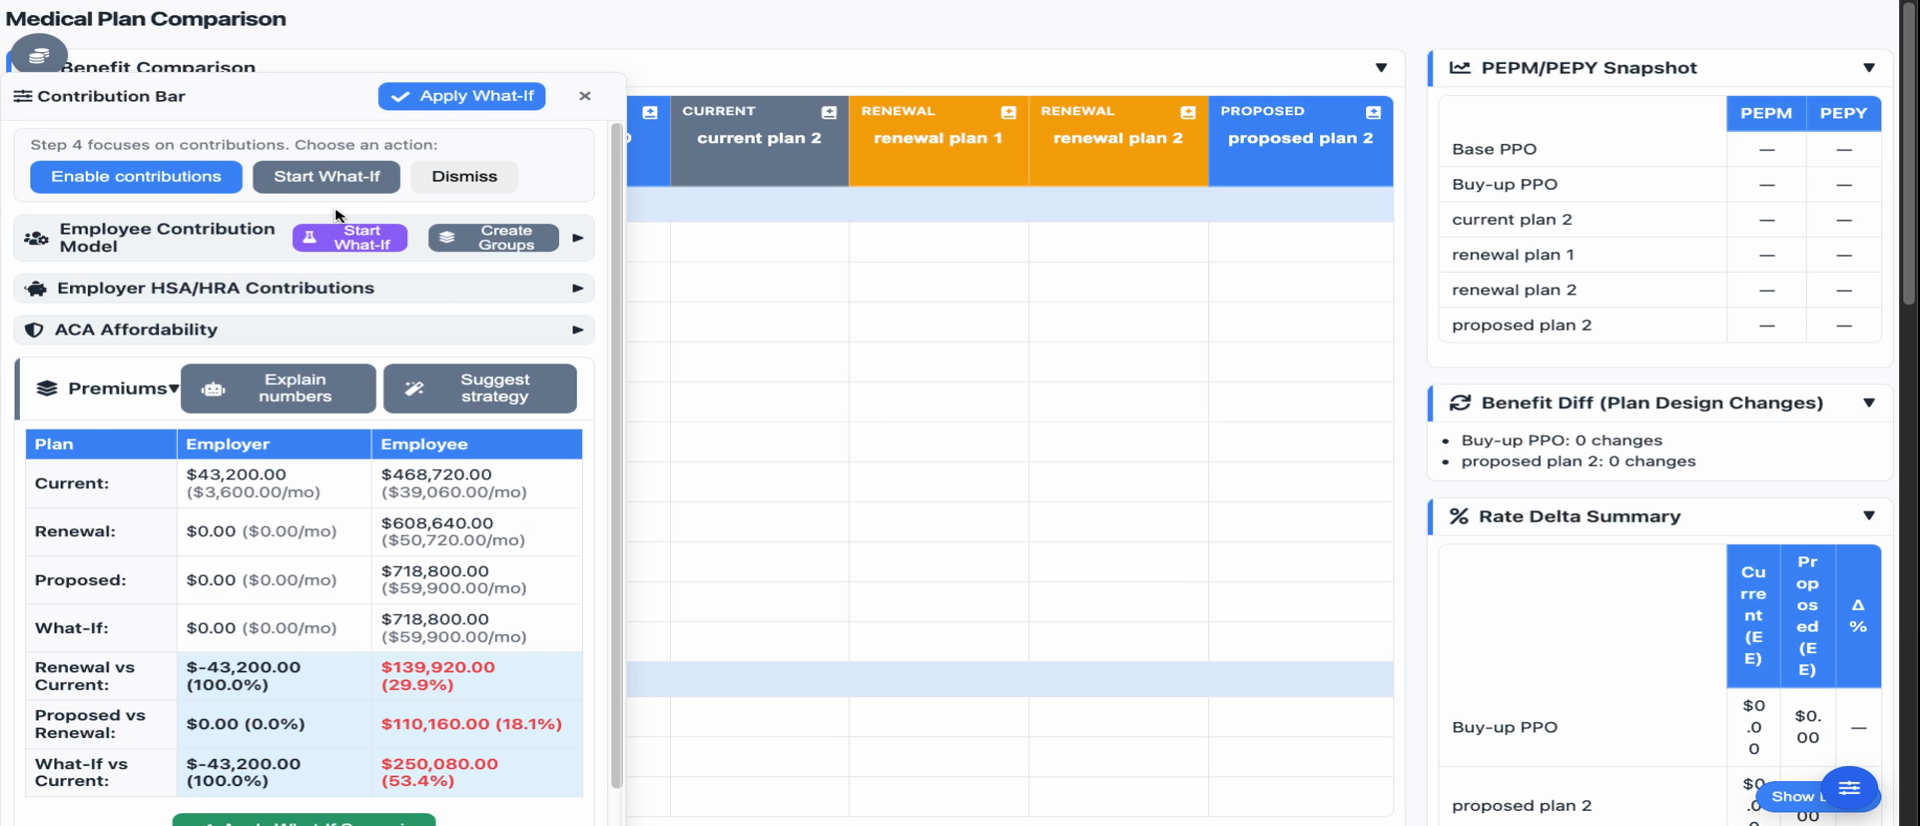Click red $110,160.00 (18.1%) value
1920x826 pixels.
[x=471, y=724]
